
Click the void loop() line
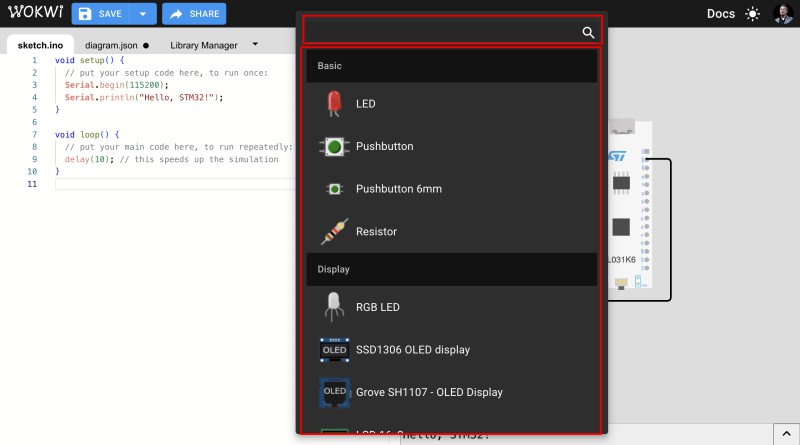[87, 135]
